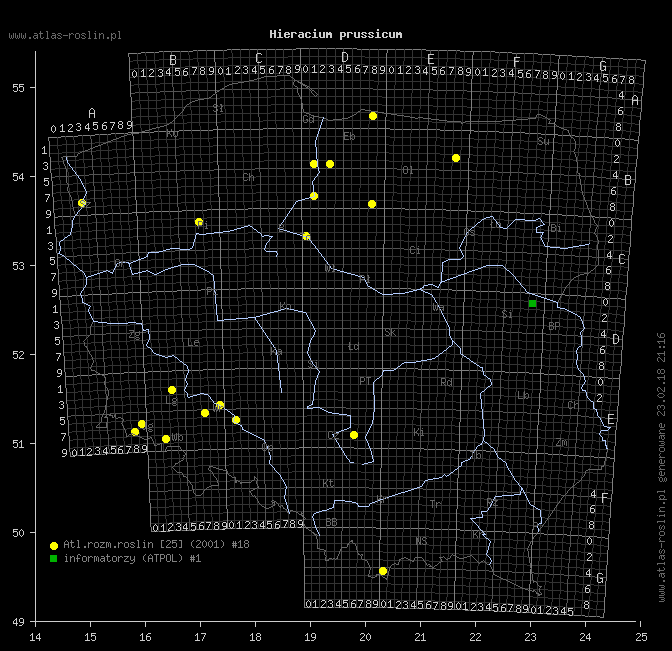
Task: Click the BB city label
Action: tap(331, 522)
